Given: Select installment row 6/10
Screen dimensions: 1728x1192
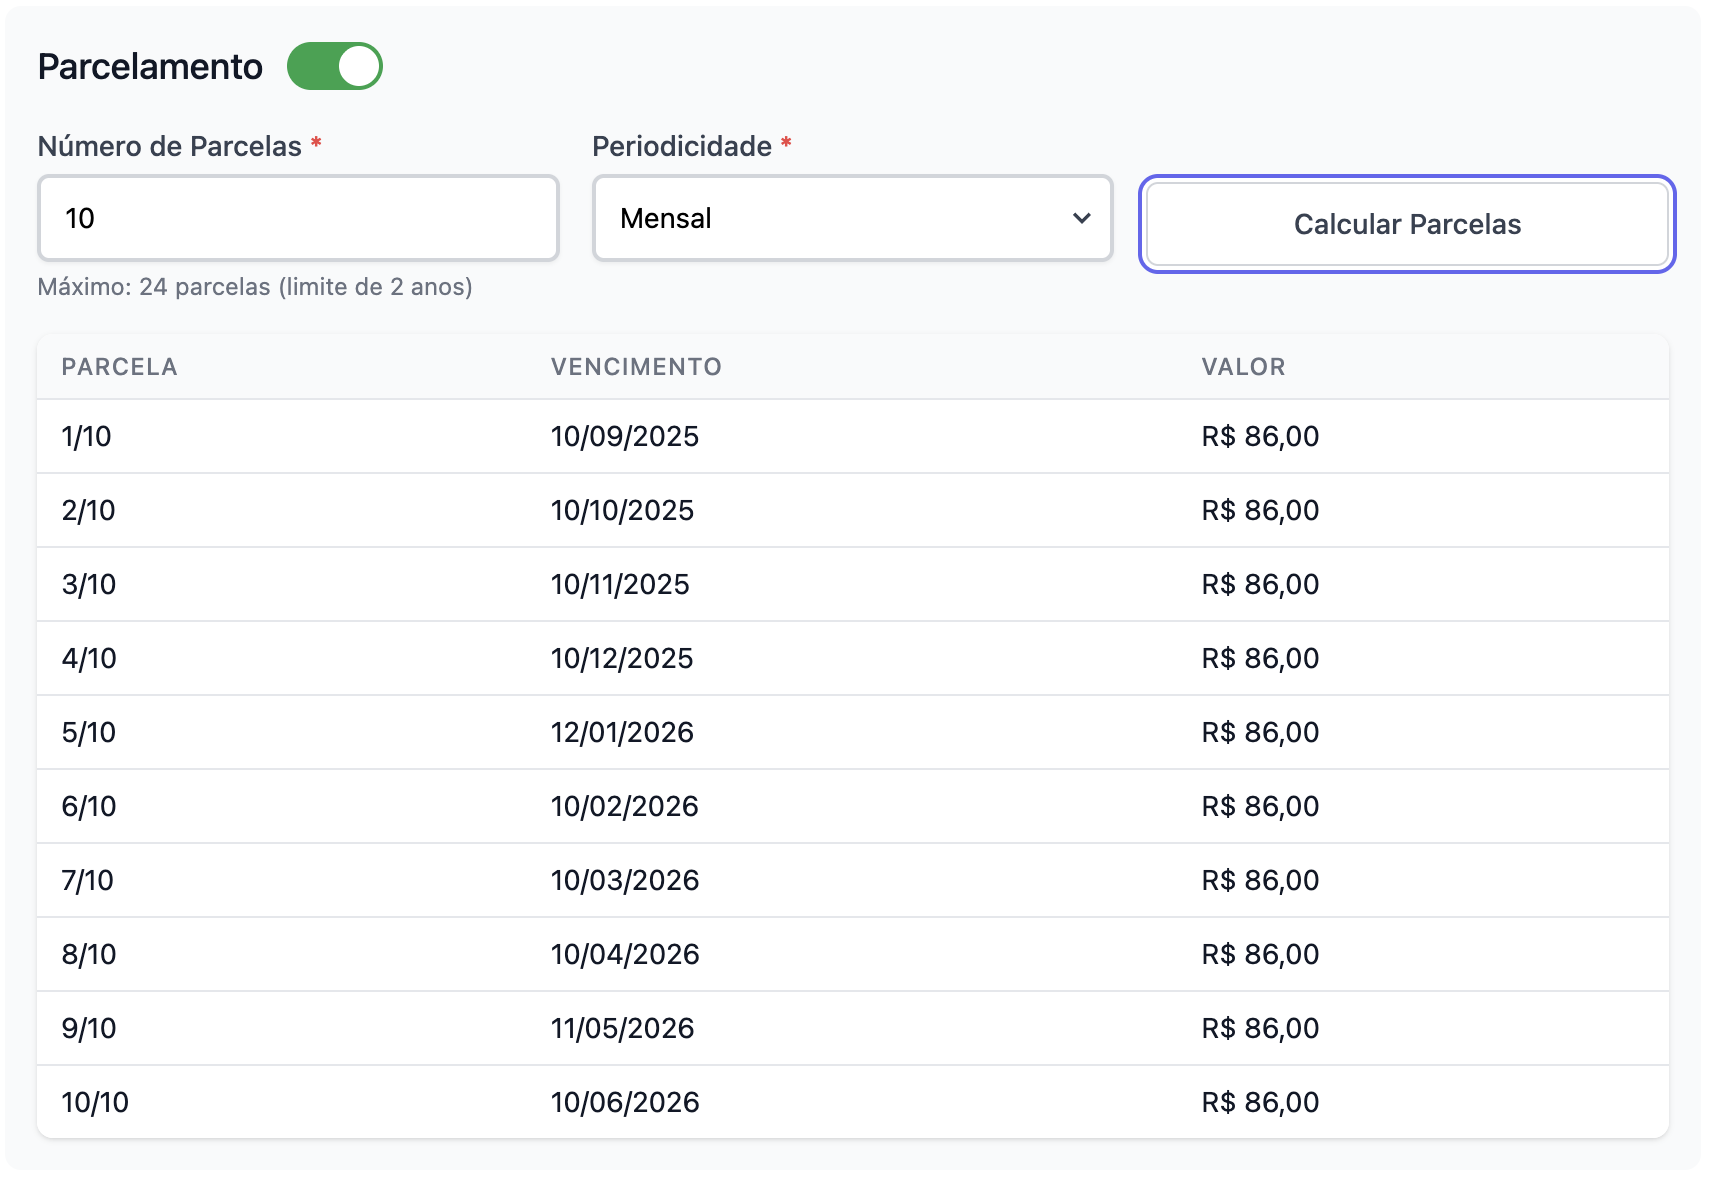Looking at the screenshot, I should tap(89, 806).
